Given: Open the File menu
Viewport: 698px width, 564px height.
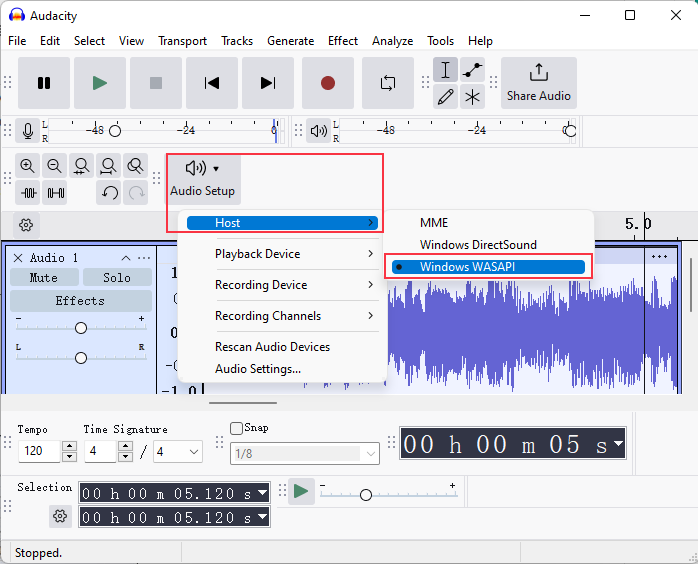Looking at the screenshot, I should (17, 41).
